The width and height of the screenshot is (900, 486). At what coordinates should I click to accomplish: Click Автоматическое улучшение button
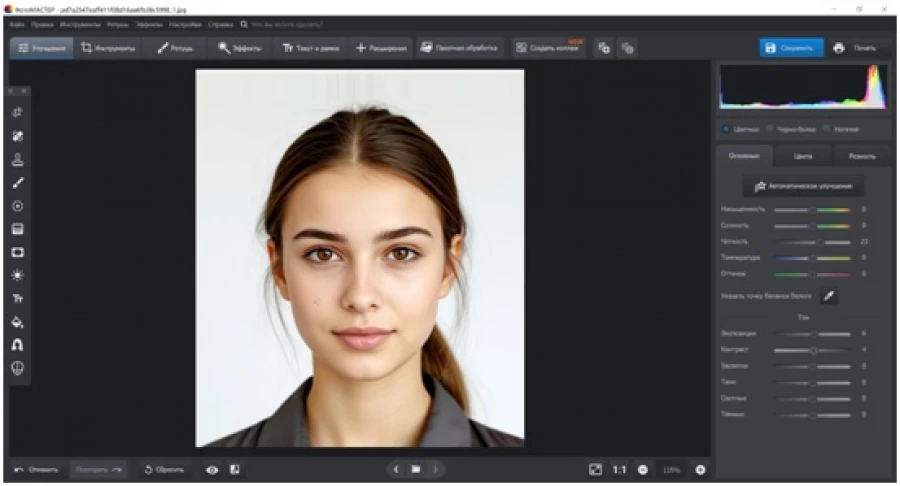803,186
